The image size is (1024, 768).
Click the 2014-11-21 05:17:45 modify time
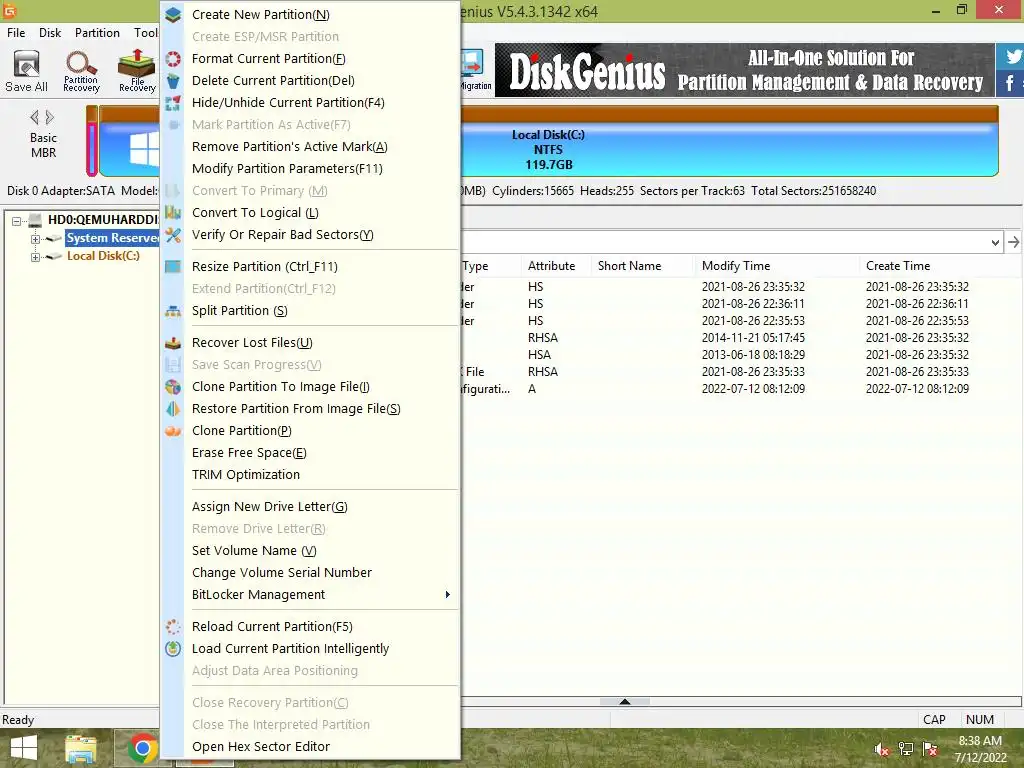click(x=753, y=338)
